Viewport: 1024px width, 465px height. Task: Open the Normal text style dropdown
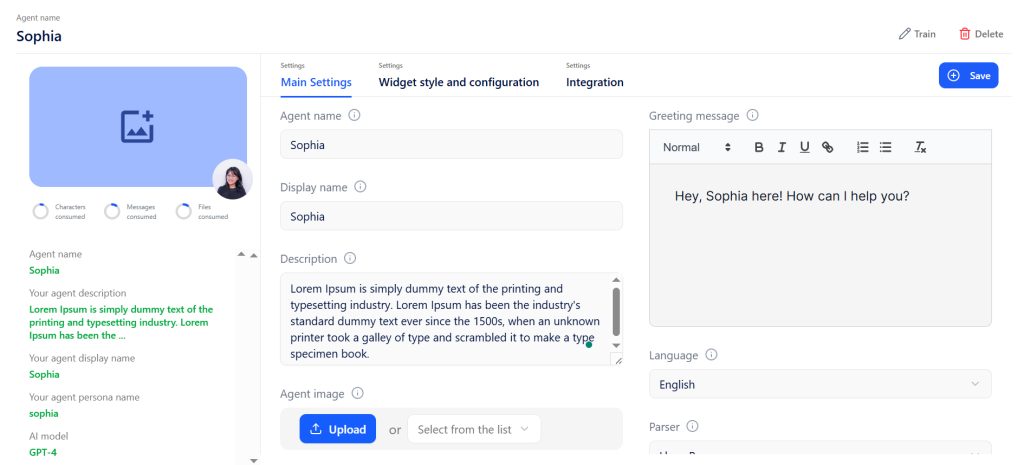pos(697,147)
